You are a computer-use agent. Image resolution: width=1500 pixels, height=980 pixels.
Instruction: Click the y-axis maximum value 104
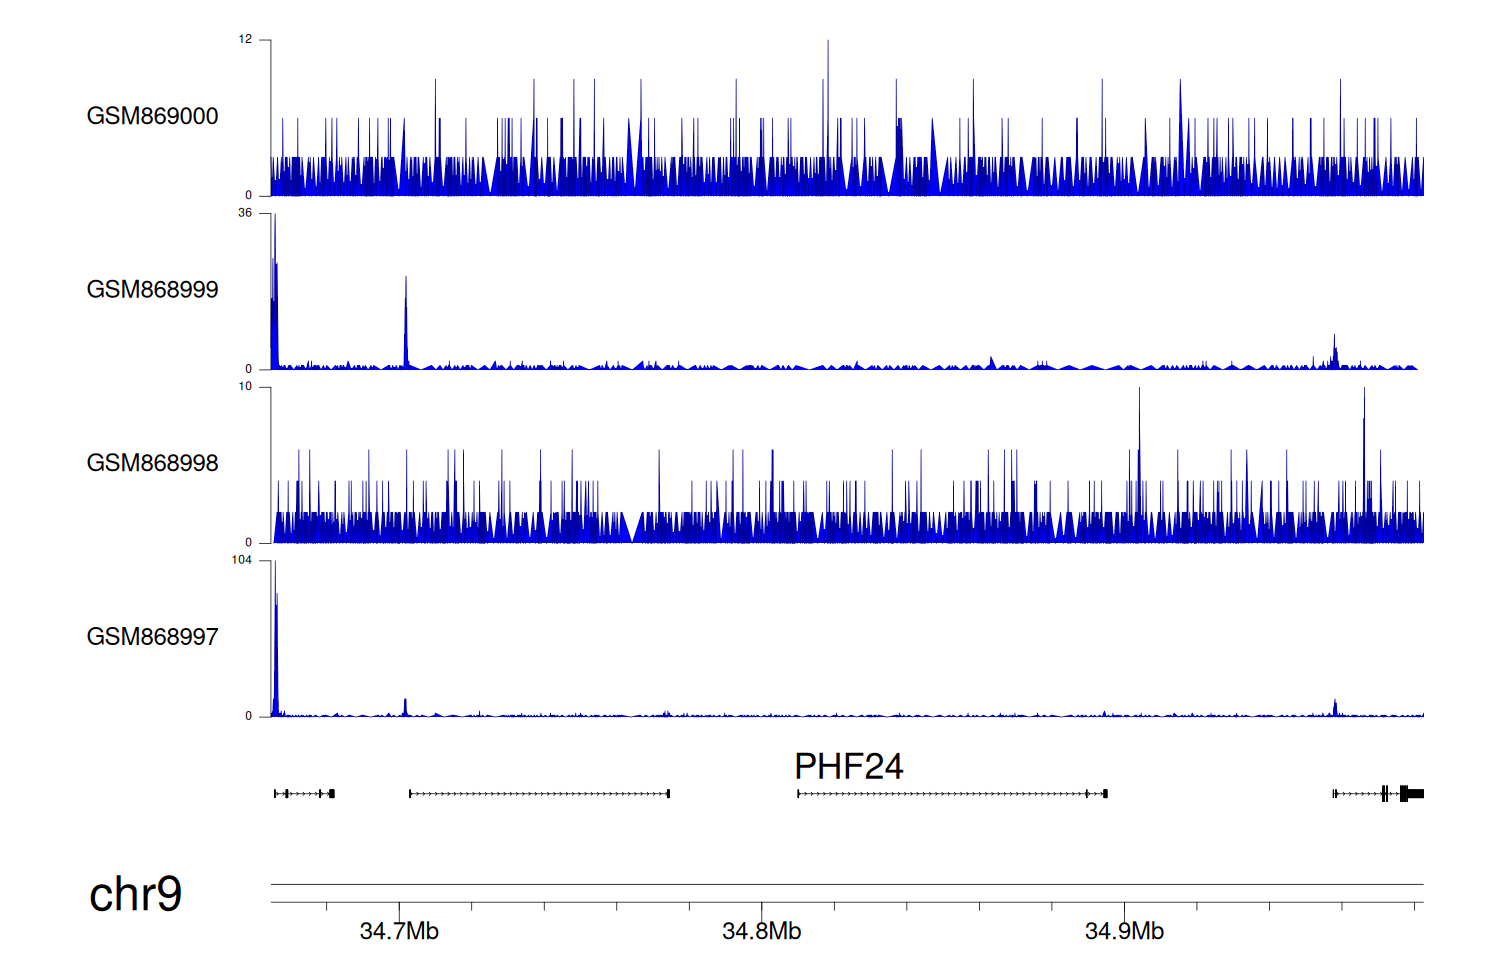pos(241,560)
